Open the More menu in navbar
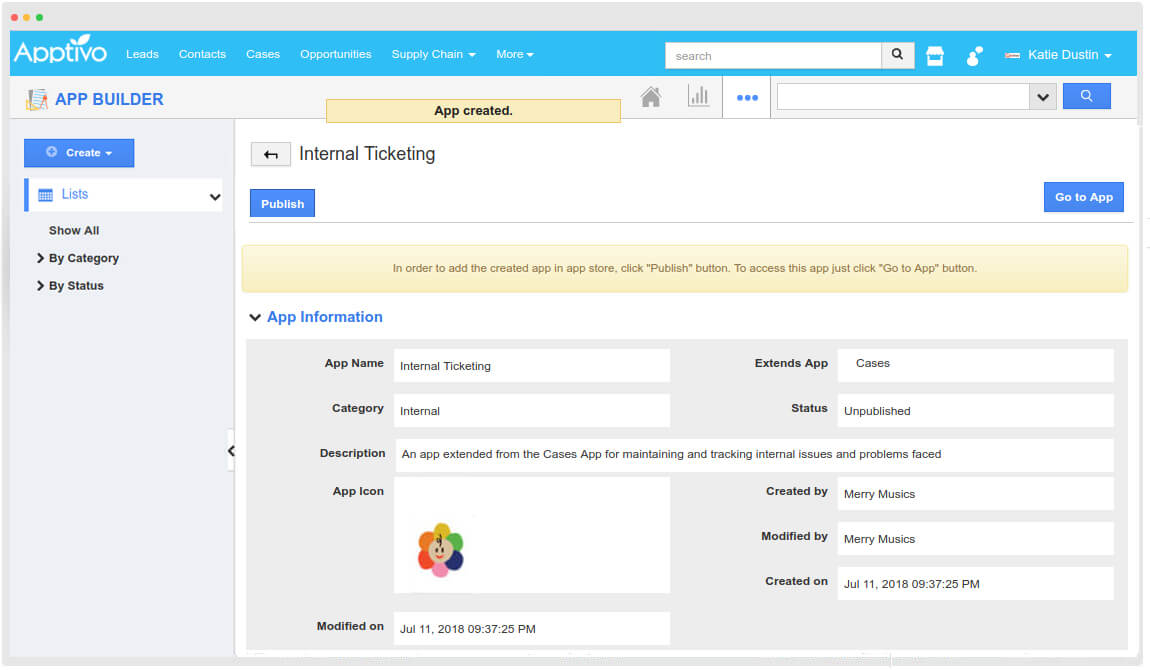Viewport: 1150px width, 670px height. pyautogui.click(x=514, y=54)
